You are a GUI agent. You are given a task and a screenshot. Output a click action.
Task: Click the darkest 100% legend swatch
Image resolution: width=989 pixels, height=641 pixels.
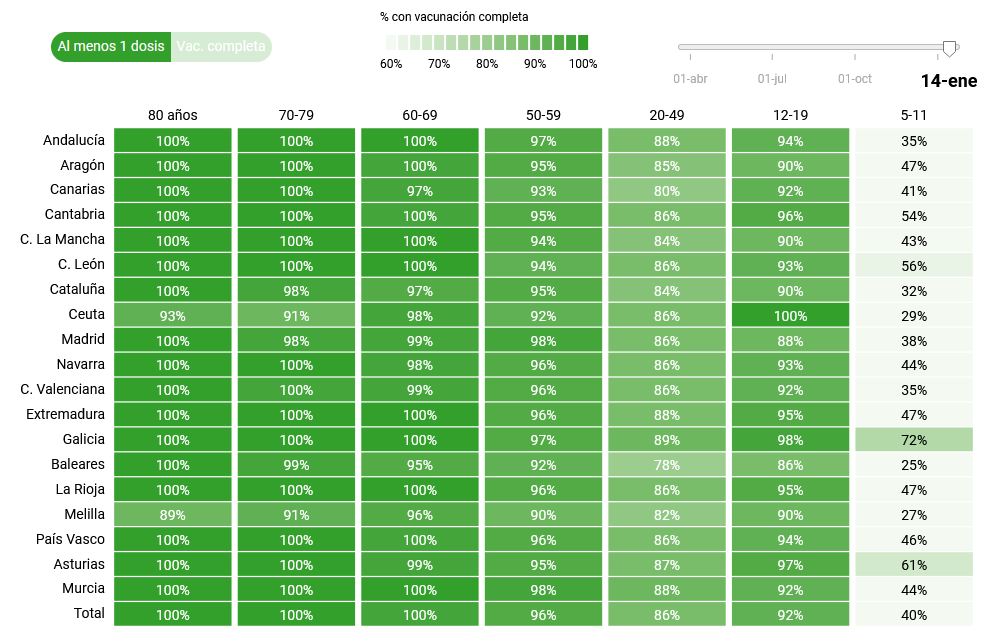point(582,43)
